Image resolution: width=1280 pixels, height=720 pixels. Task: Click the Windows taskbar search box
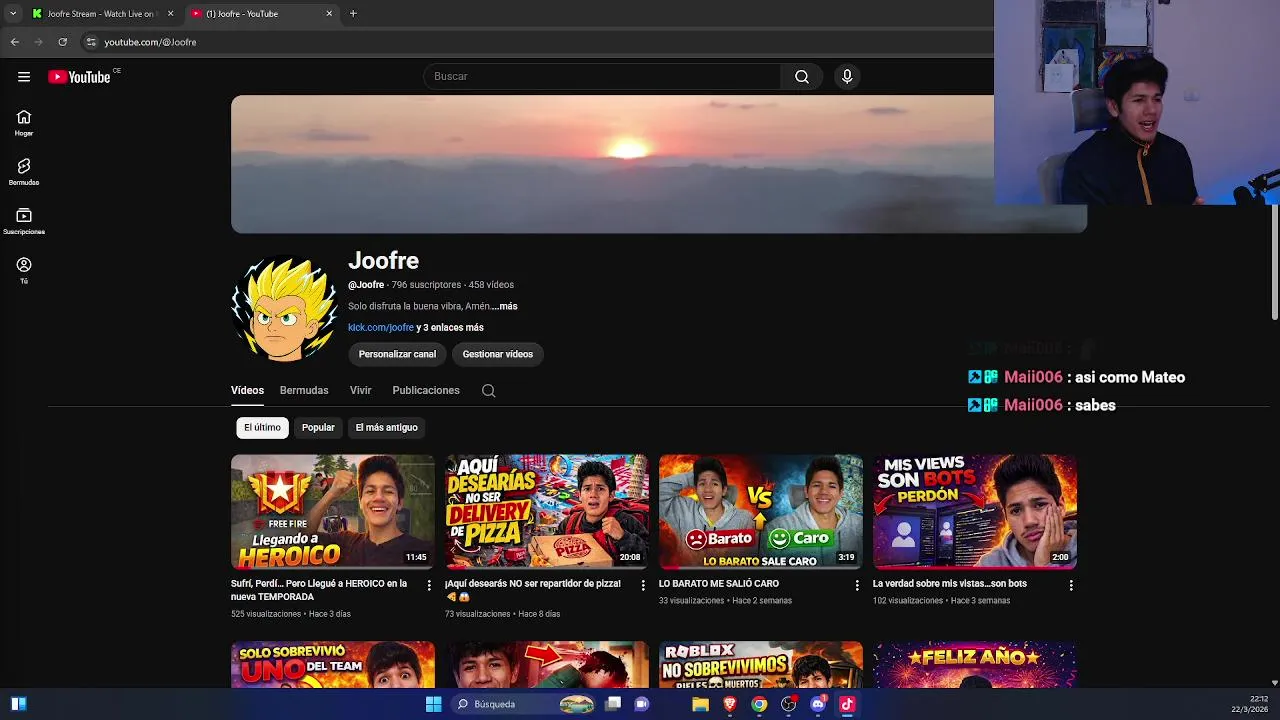[x=524, y=704]
